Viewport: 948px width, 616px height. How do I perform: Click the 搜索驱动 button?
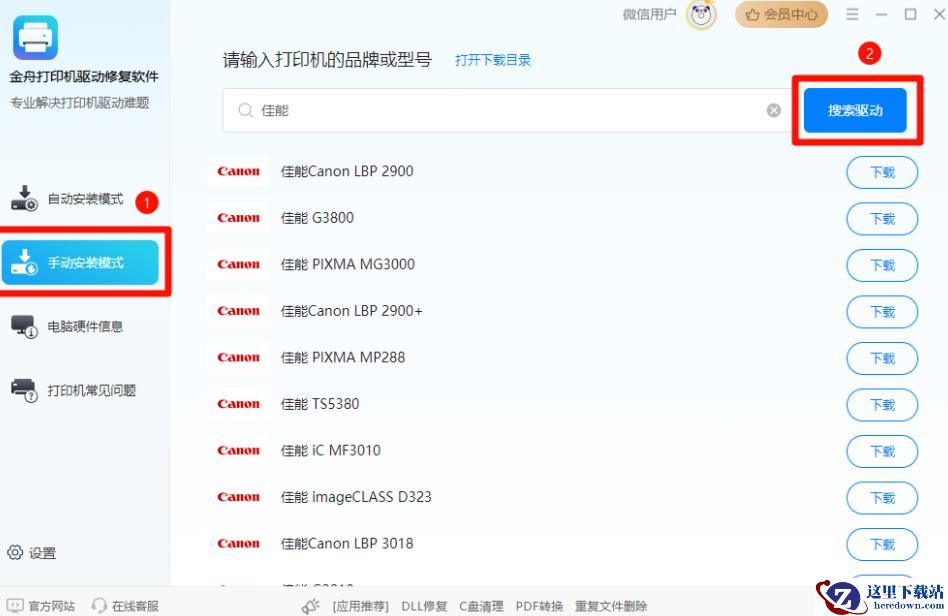click(855, 110)
